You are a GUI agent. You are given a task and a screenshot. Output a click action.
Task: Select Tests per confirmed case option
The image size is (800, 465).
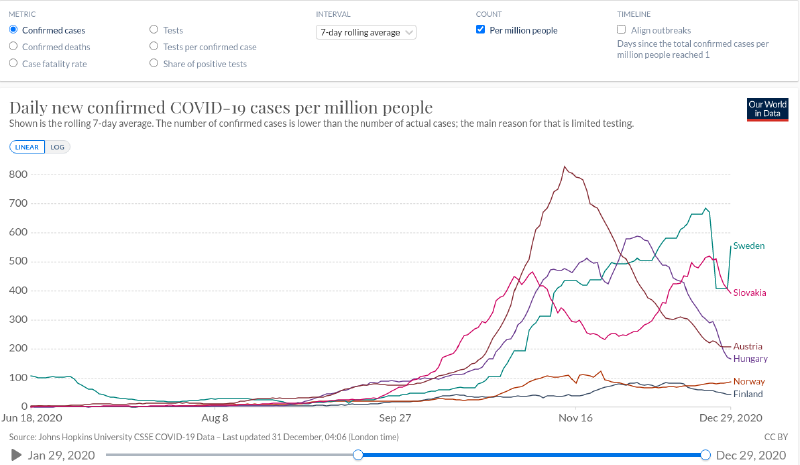click(x=153, y=46)
